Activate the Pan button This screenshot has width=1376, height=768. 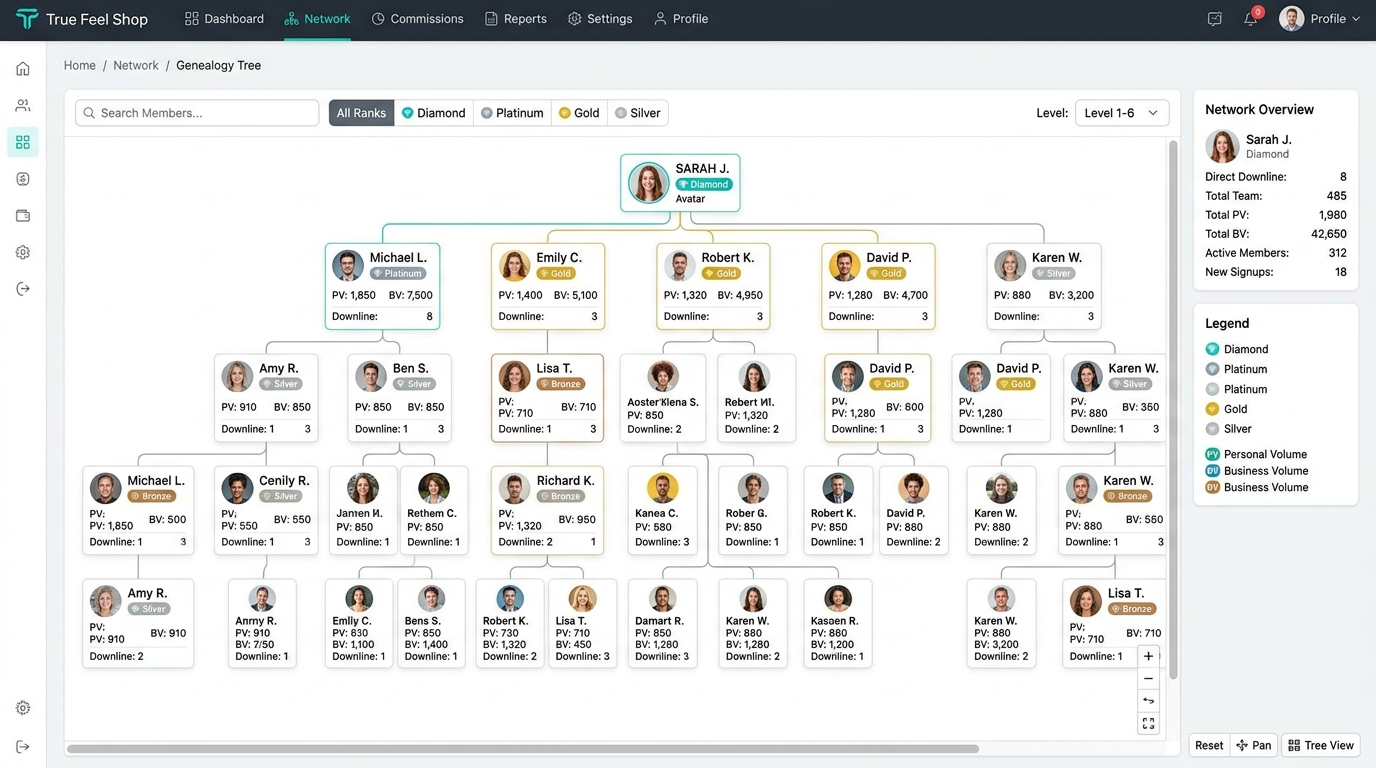pos(1254,745)
